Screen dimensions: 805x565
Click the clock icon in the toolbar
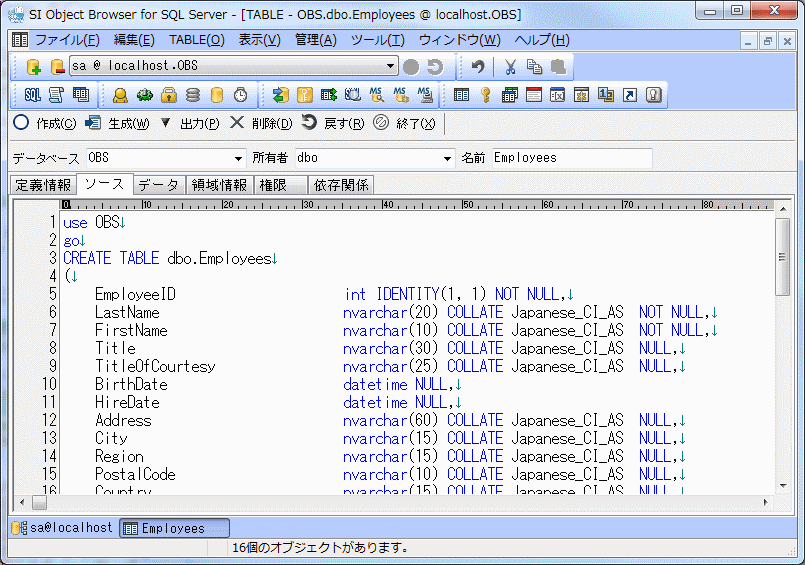point(240,95)
